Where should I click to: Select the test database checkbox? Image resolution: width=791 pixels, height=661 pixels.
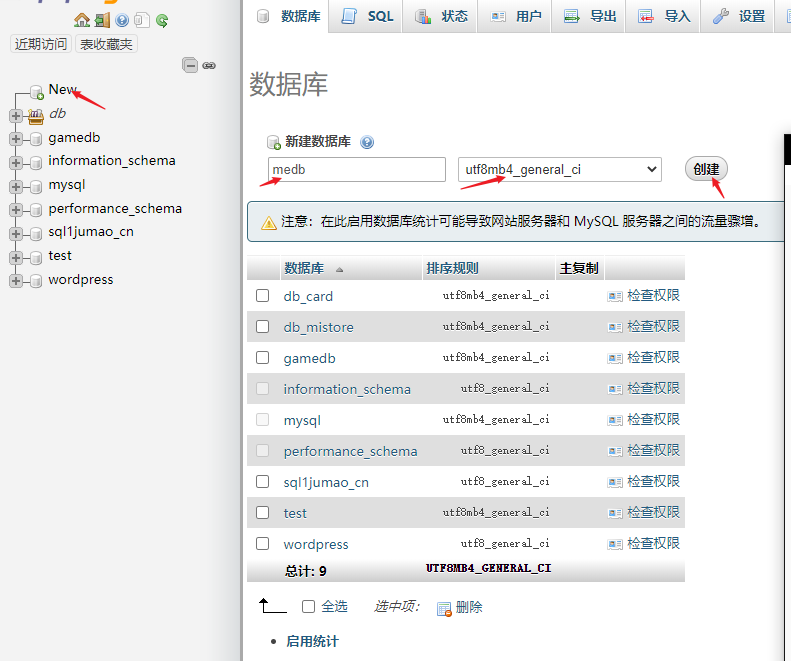tap(262, 512)
